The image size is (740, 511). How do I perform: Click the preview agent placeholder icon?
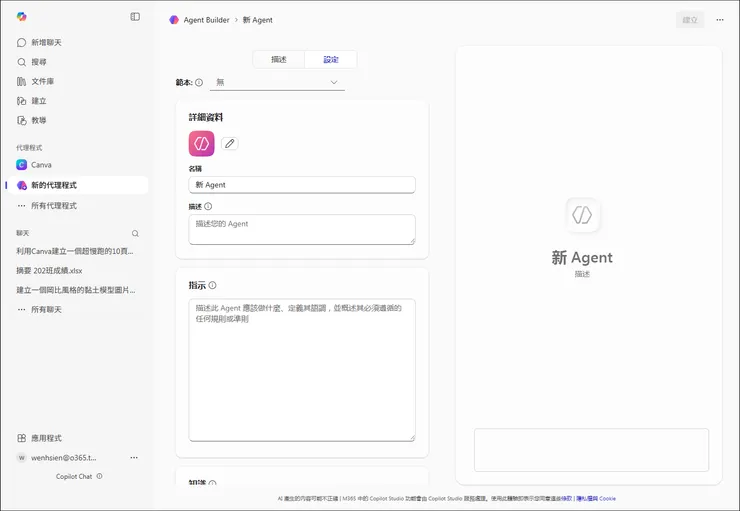pos(582,215)
